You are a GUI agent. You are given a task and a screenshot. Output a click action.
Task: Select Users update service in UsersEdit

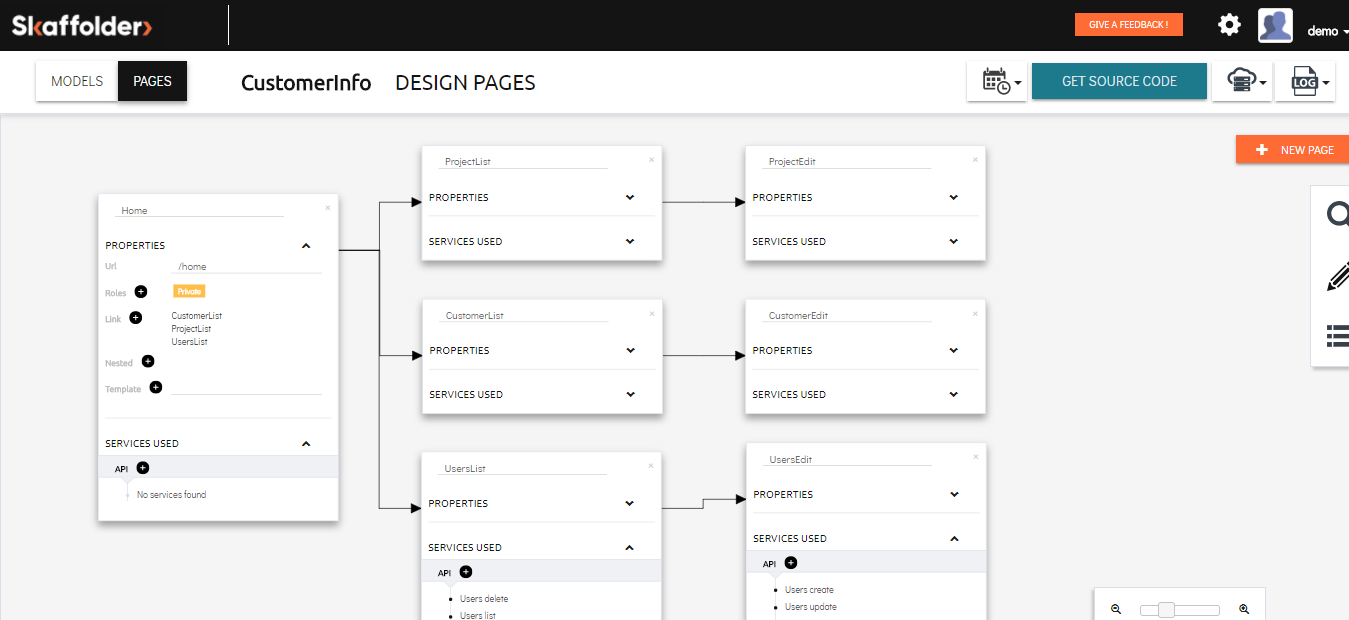[x=811, y=607]
